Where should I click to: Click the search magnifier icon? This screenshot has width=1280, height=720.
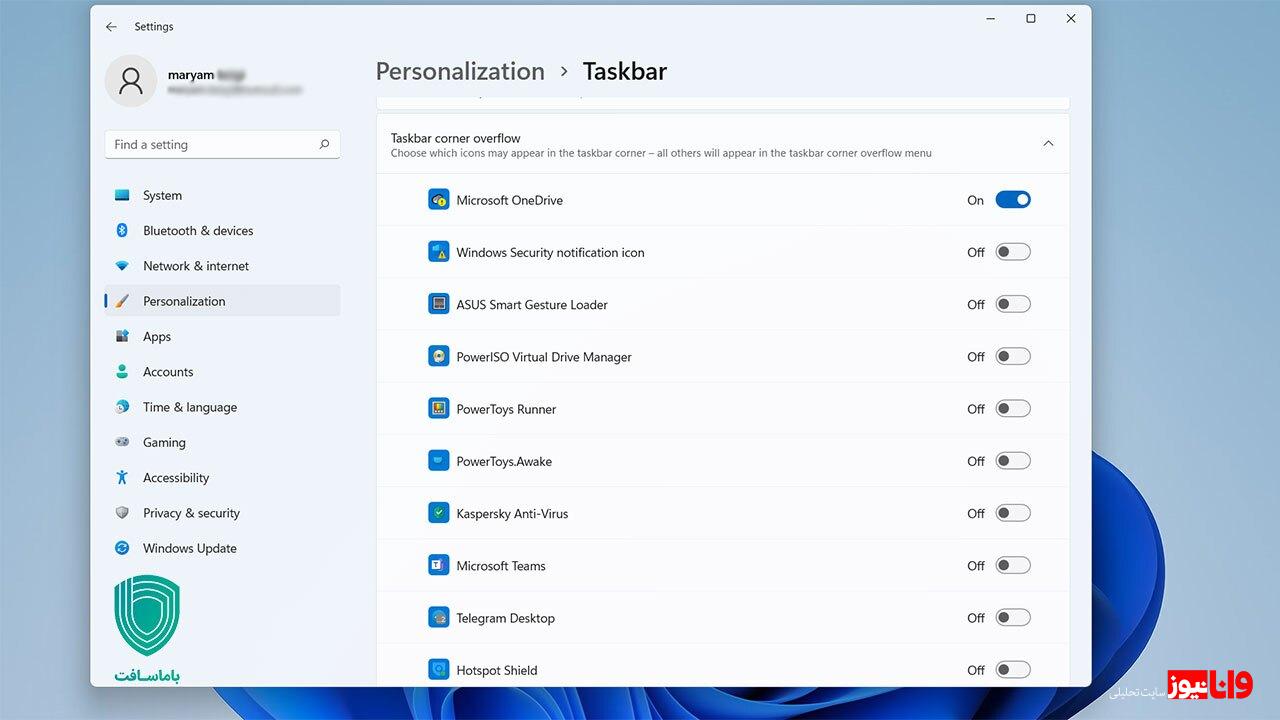(324, 145)
